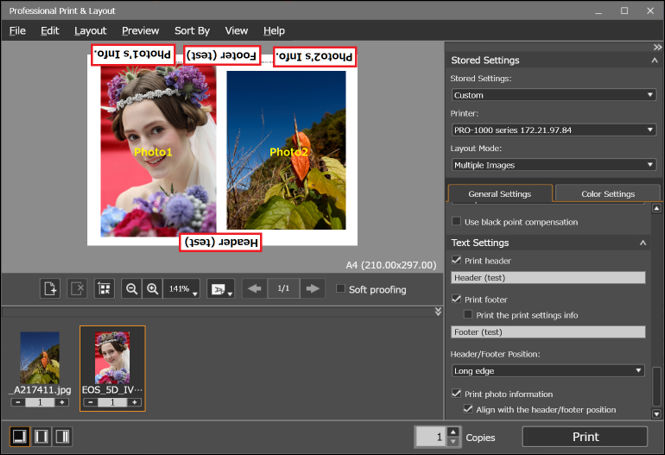Viewport: 665px width, 455px height.
Task: Open the Sort By menu
Action: pyautogui.click(x=192, y=31)
